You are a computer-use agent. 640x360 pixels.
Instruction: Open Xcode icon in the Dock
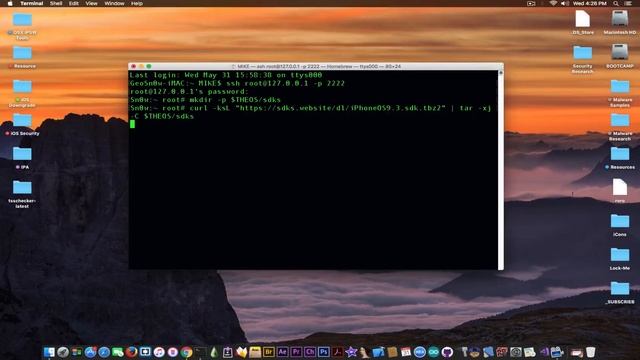(378, 352)
